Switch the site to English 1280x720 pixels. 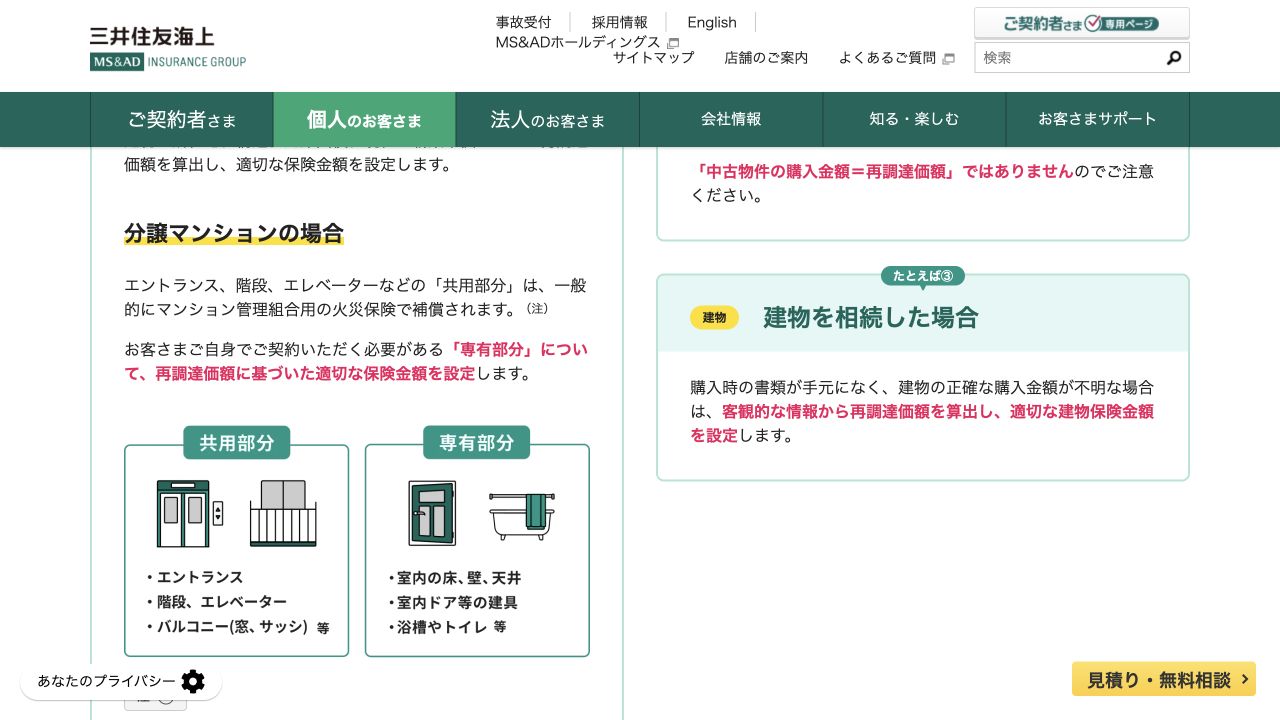[x=712, y=22]
